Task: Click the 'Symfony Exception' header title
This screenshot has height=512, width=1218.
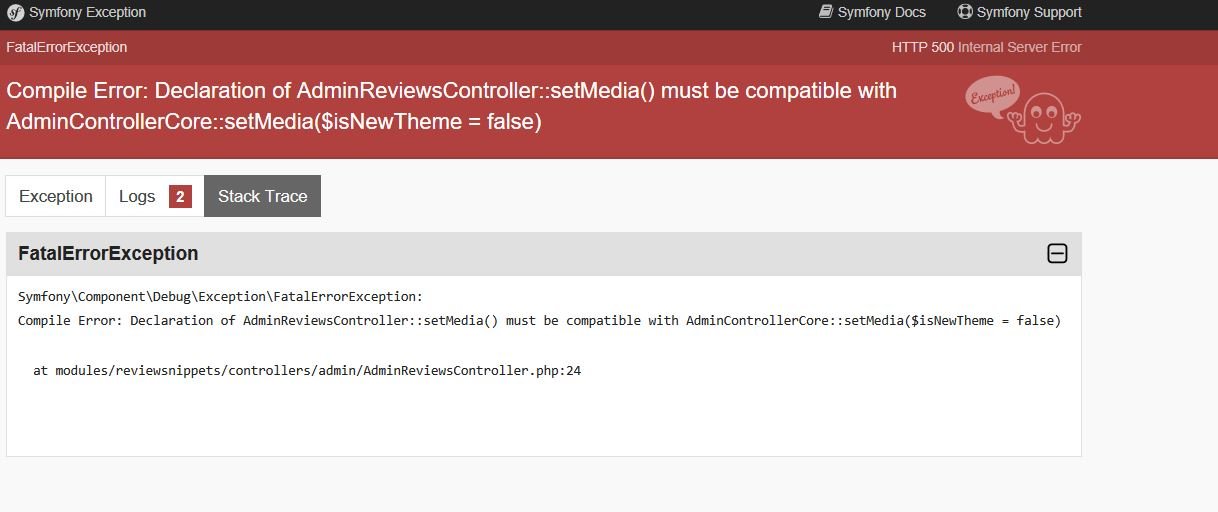Action: point(87,12)
